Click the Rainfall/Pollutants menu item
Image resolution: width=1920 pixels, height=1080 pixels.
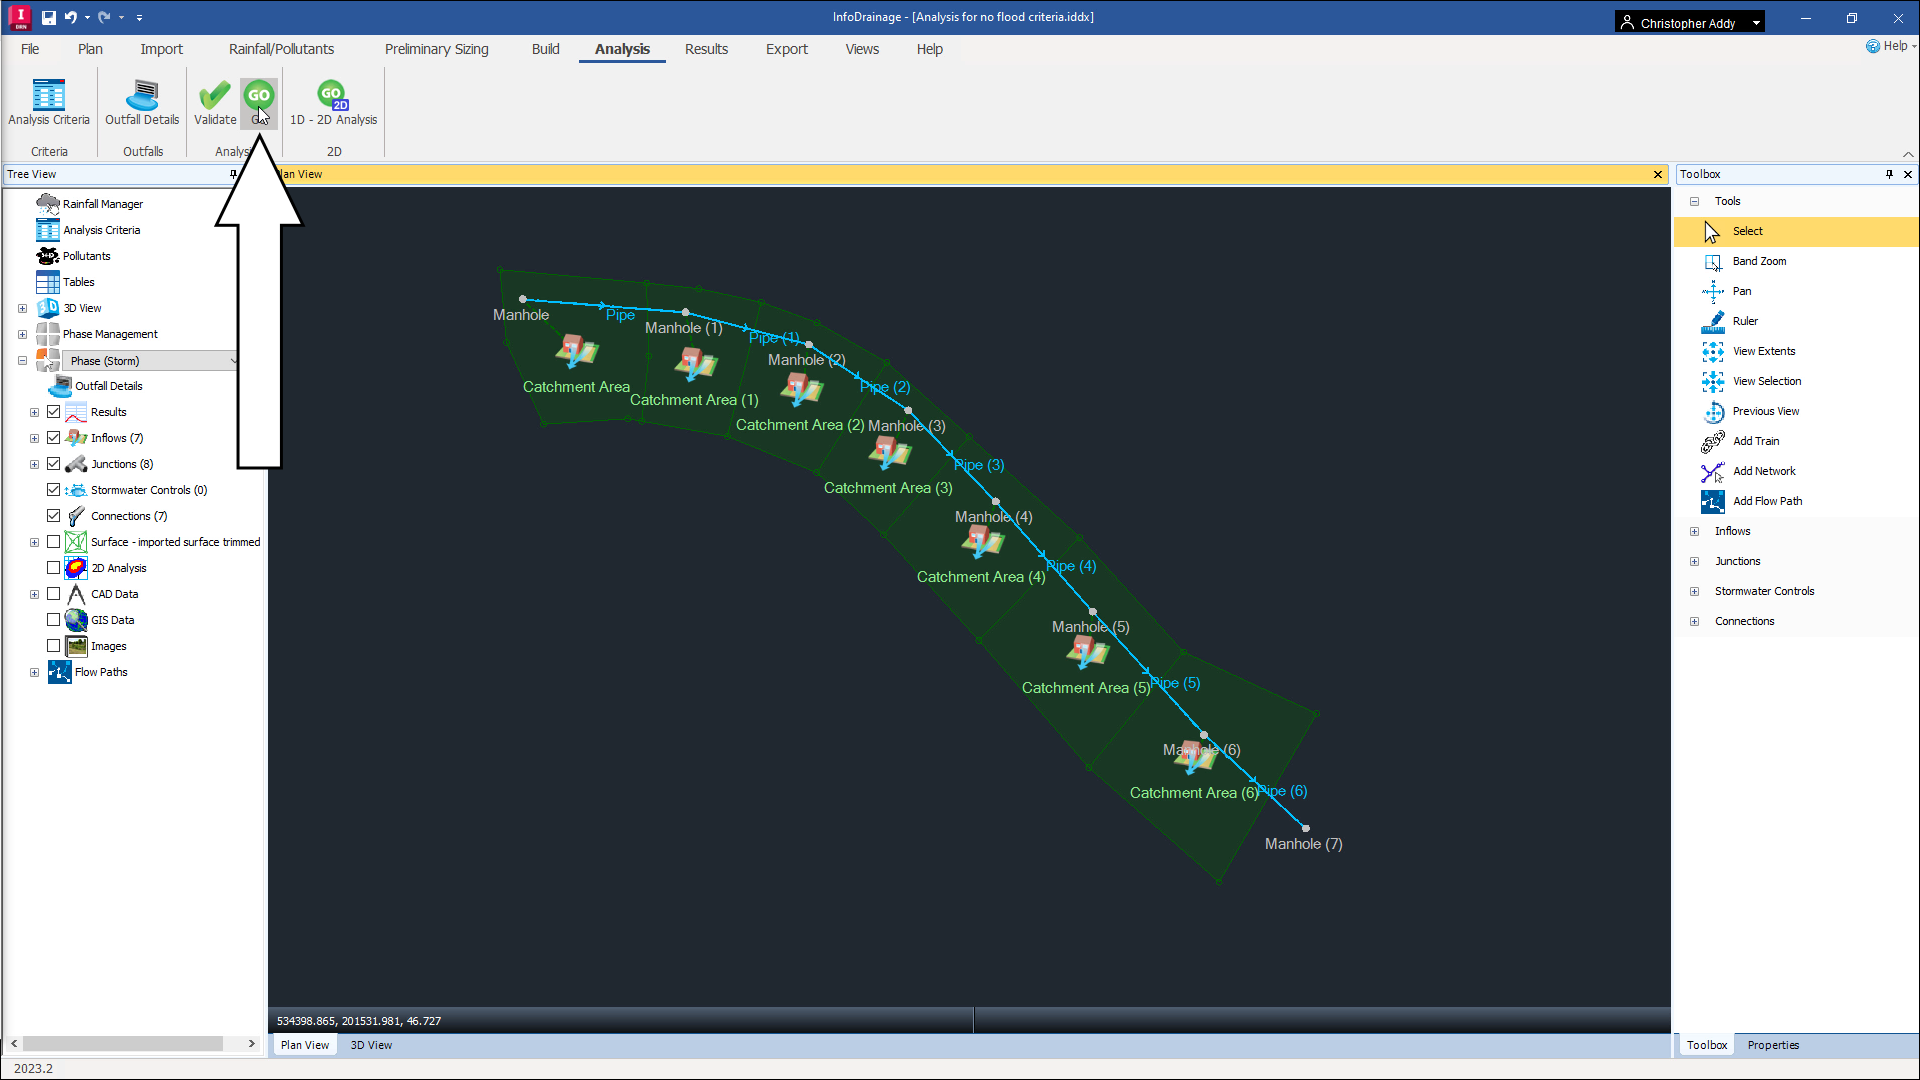pos(281,49)
